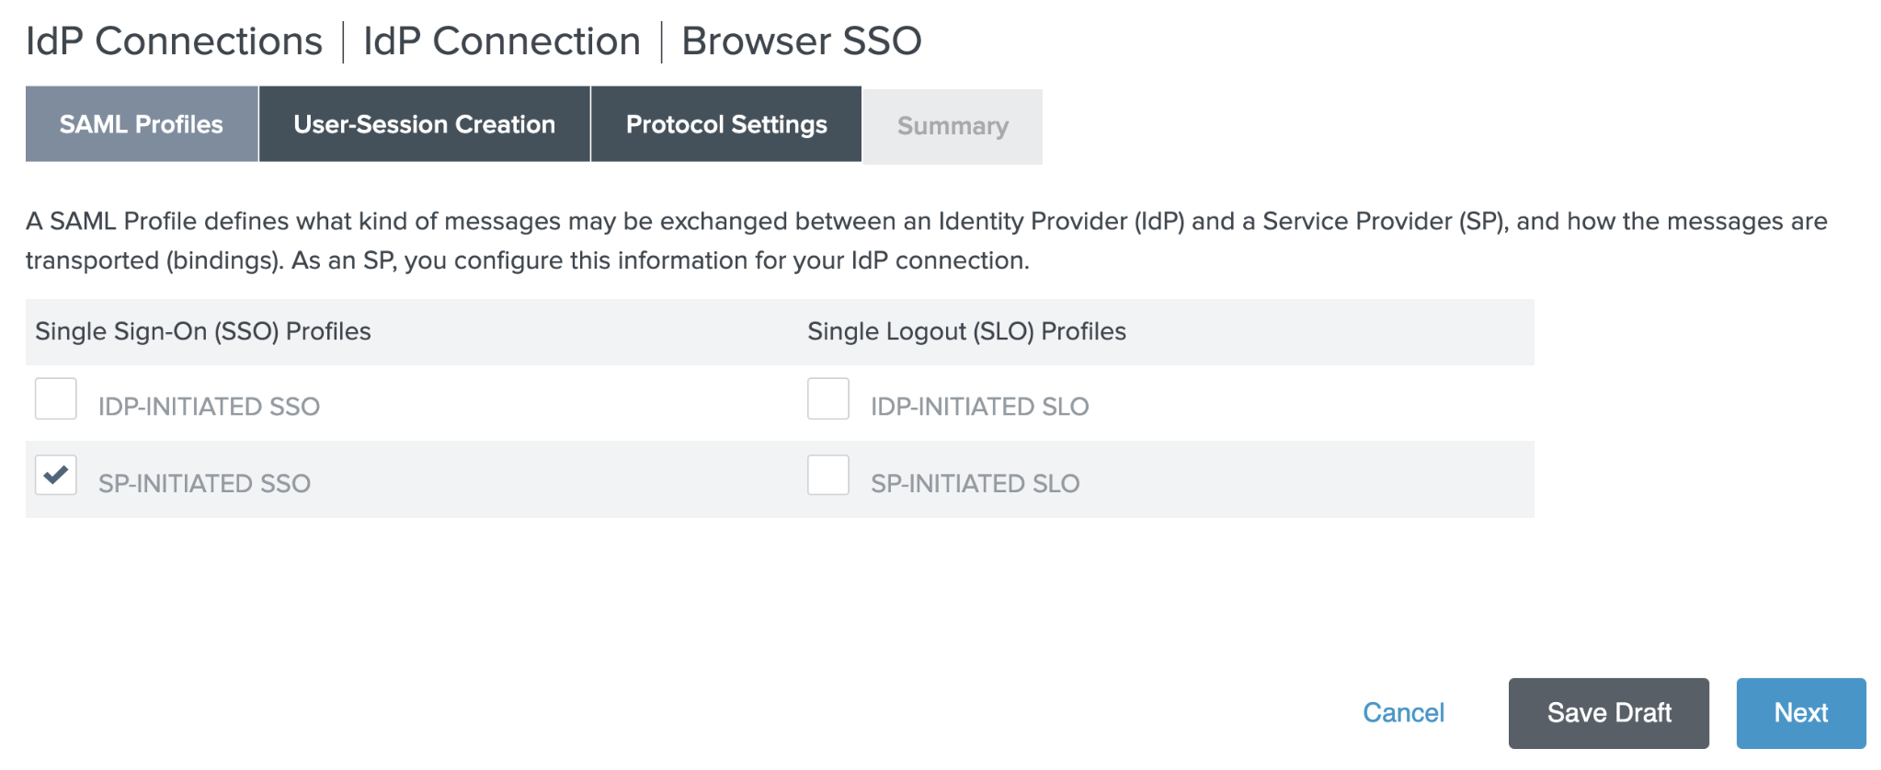
Task: Enable the IDP-Initiated SSO checkbox
Action: point(56,399)
